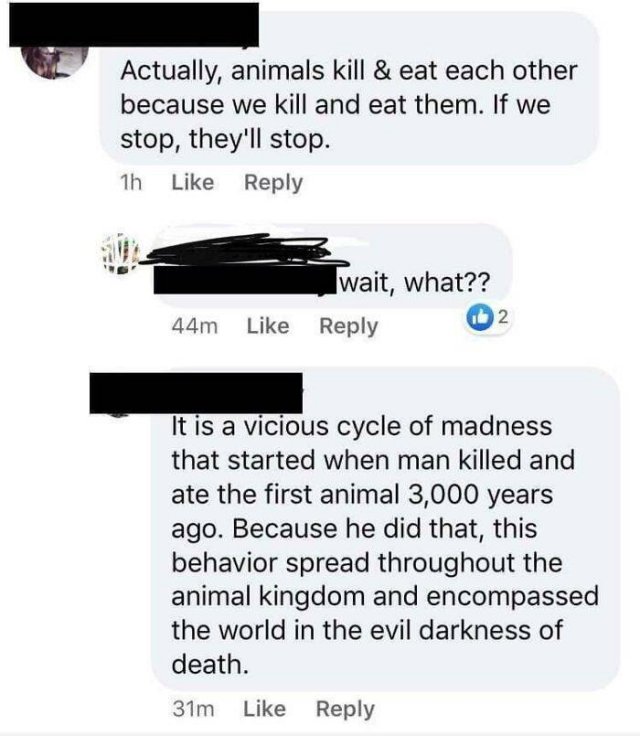Like the "vicious cycle of madness" comment
The image size is (640, 736).
[x=265, y=709]
